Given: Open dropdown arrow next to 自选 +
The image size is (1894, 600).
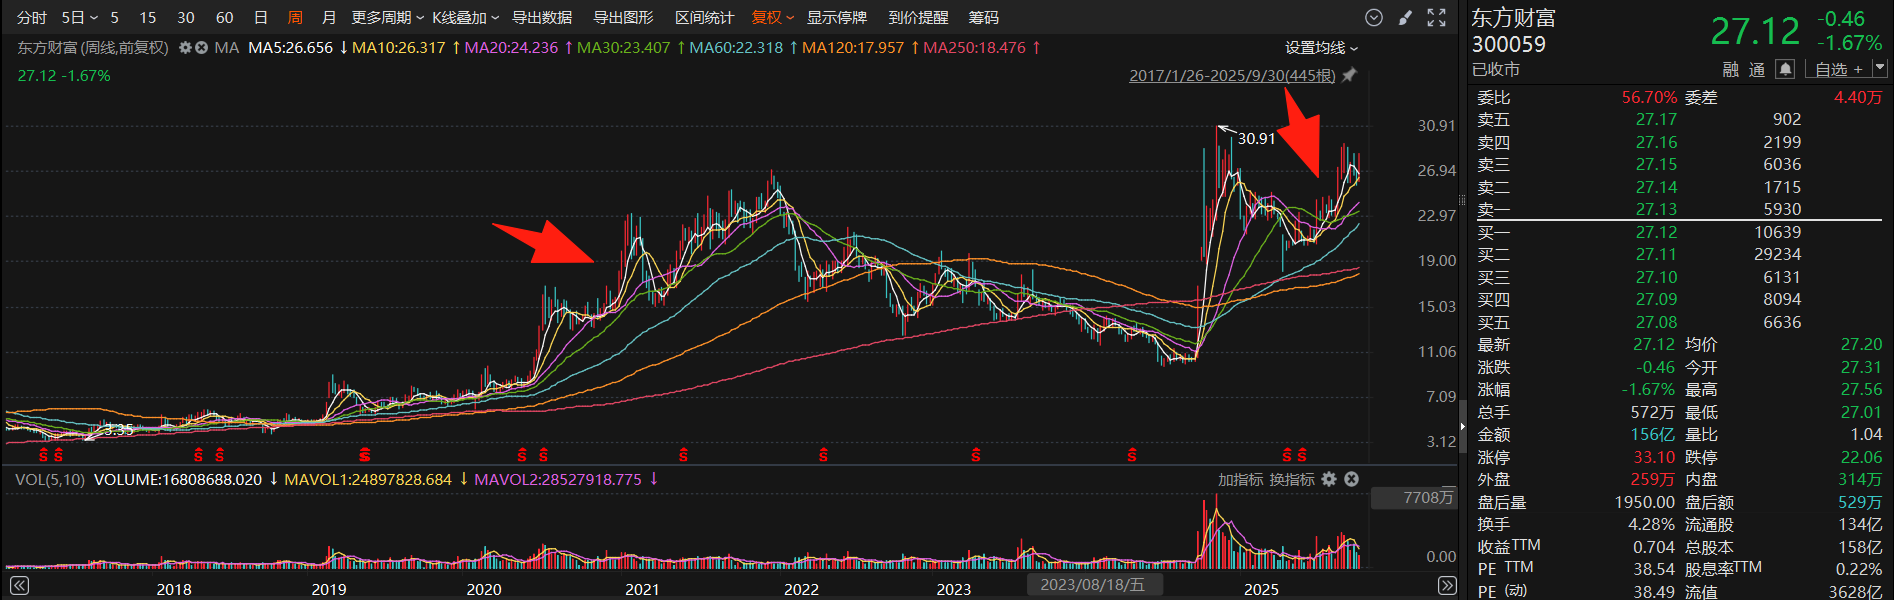Looking at the screenshot, I should pos(1879,68).
